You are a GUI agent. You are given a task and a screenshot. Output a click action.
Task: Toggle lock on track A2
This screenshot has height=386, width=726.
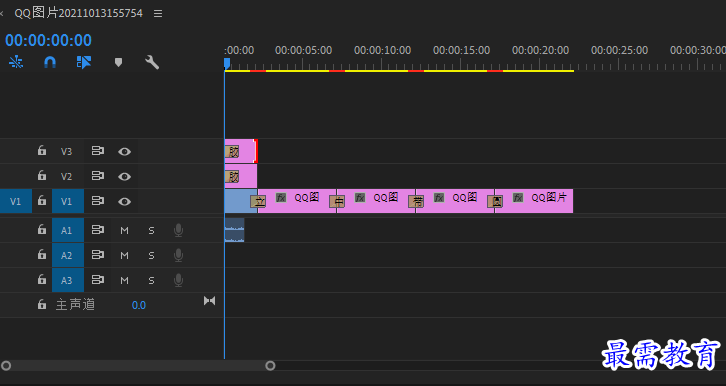click(42, 255)
